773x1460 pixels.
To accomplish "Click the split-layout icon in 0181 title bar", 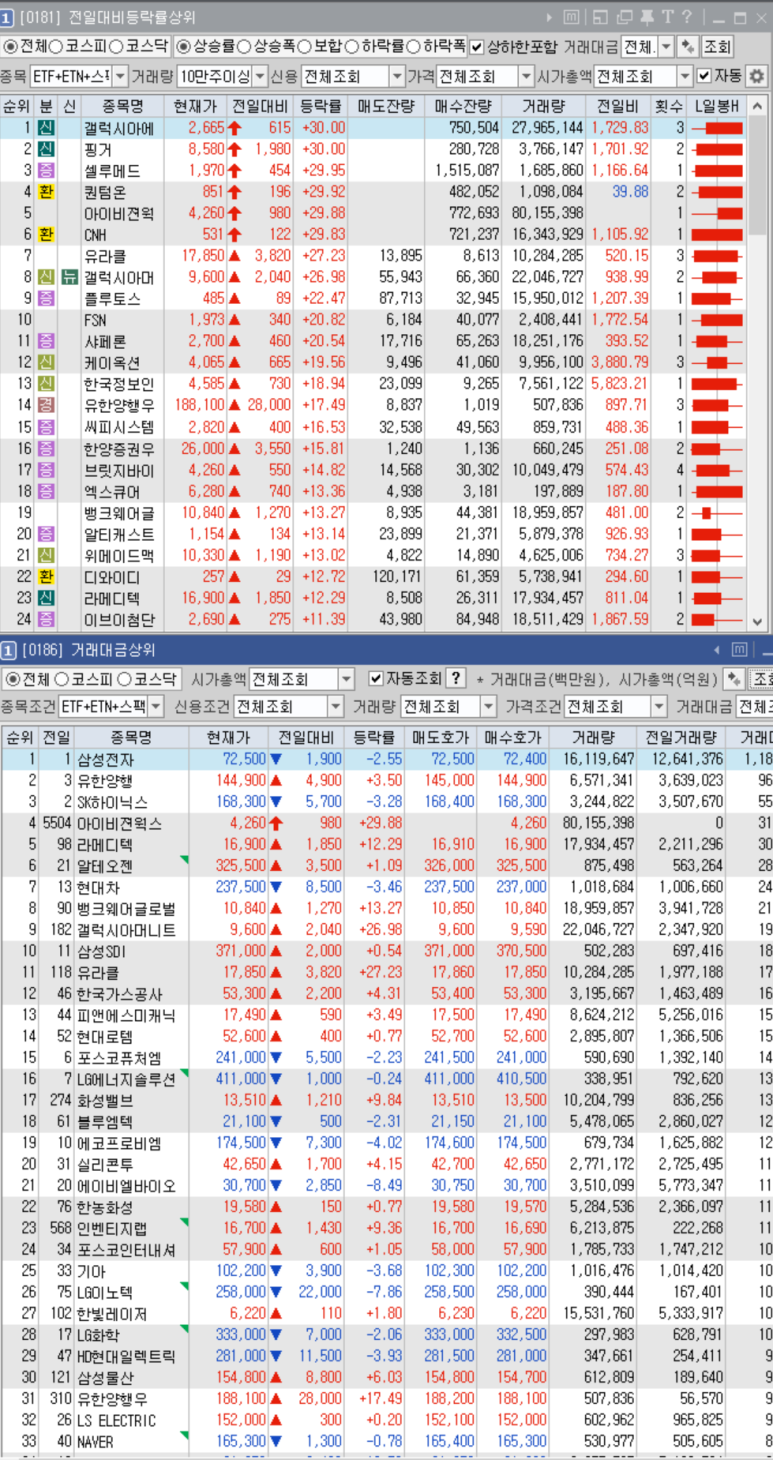I will click(600, 17).
